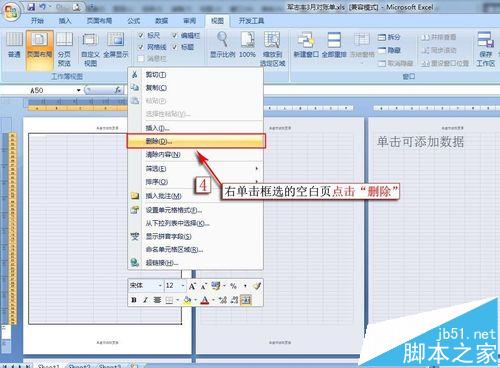The width and height of the screenshot is (500, 368).
Task: Increase decimal places in mini toolbar
Action: (223, 300)
